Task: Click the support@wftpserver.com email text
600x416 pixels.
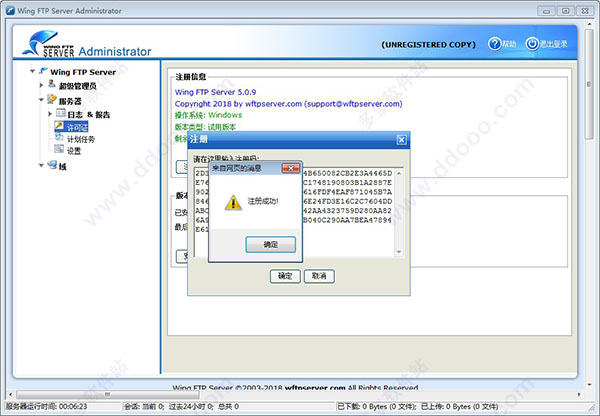Action: click(x=354, y=104)
